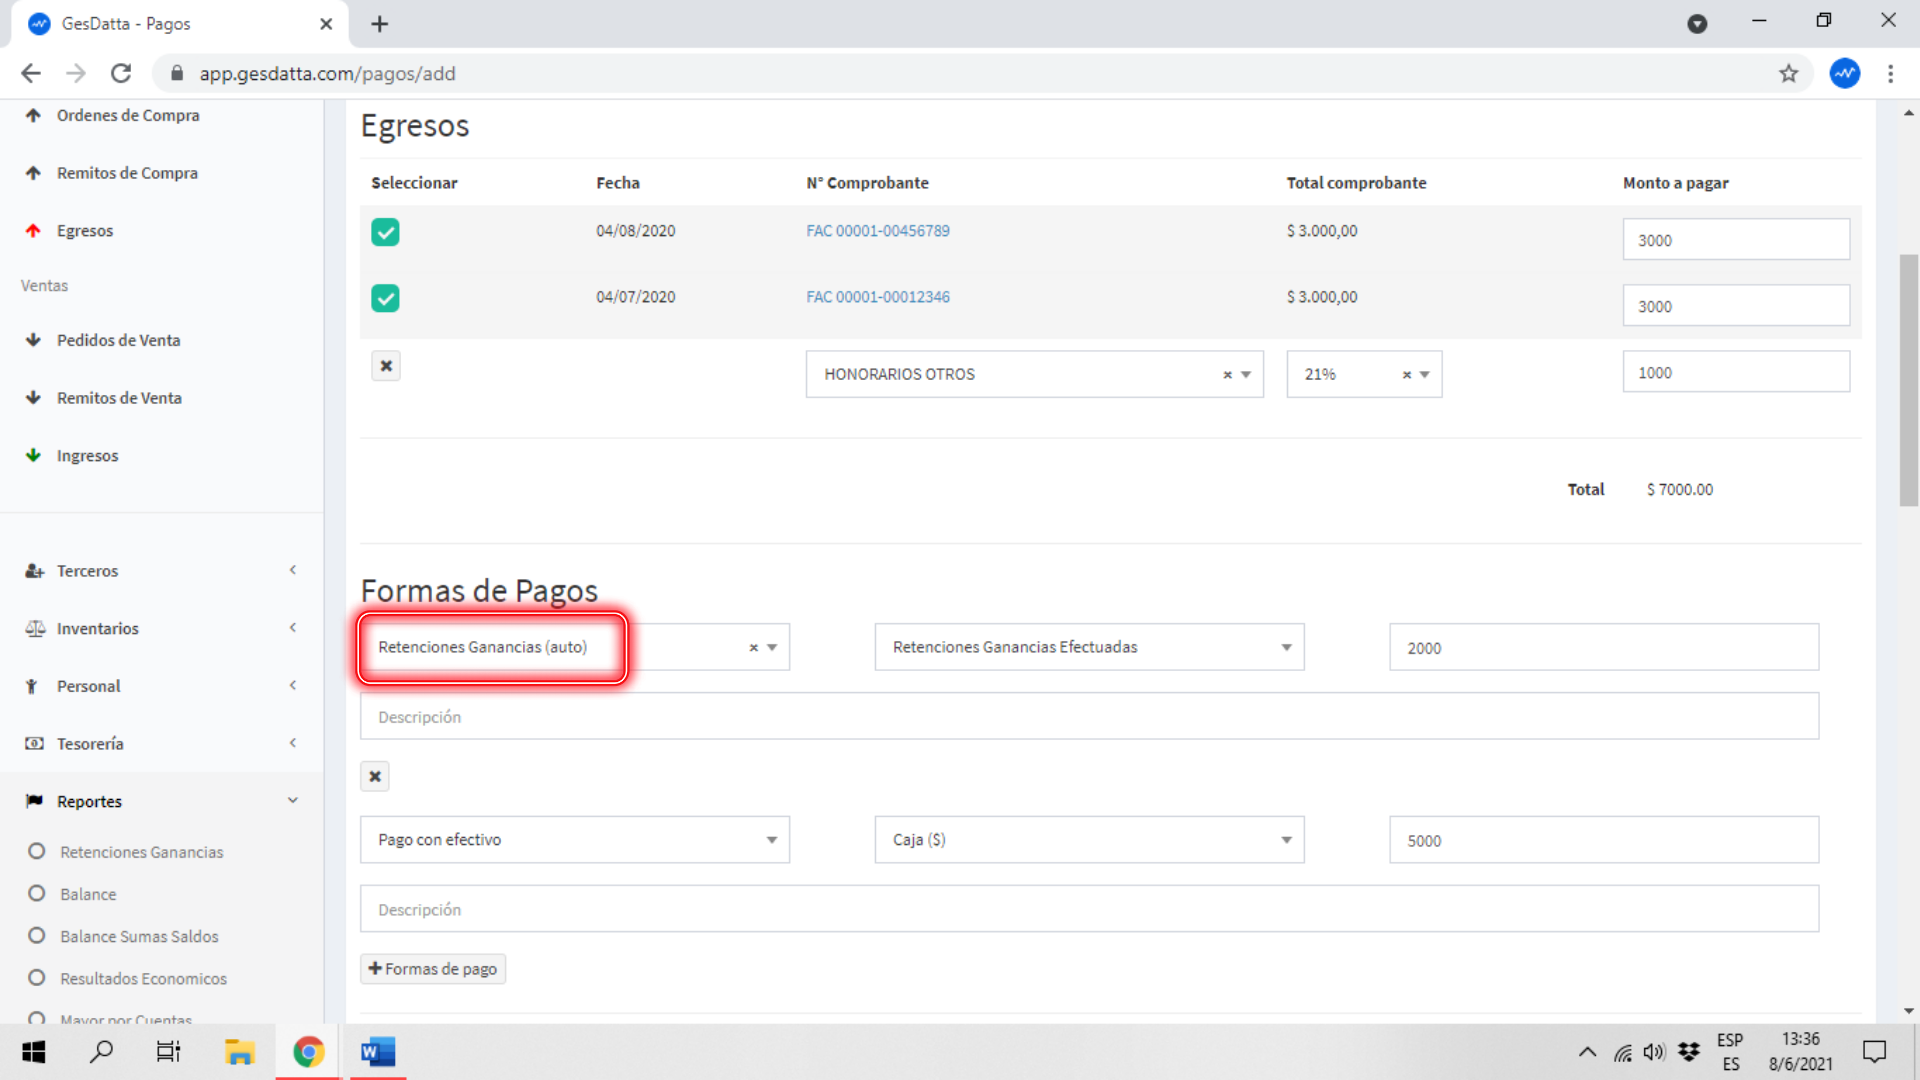The image size is (1920, 1080).
Task: Click second Descripción field
Action: pyautogui.click(x=1089, y=909)
